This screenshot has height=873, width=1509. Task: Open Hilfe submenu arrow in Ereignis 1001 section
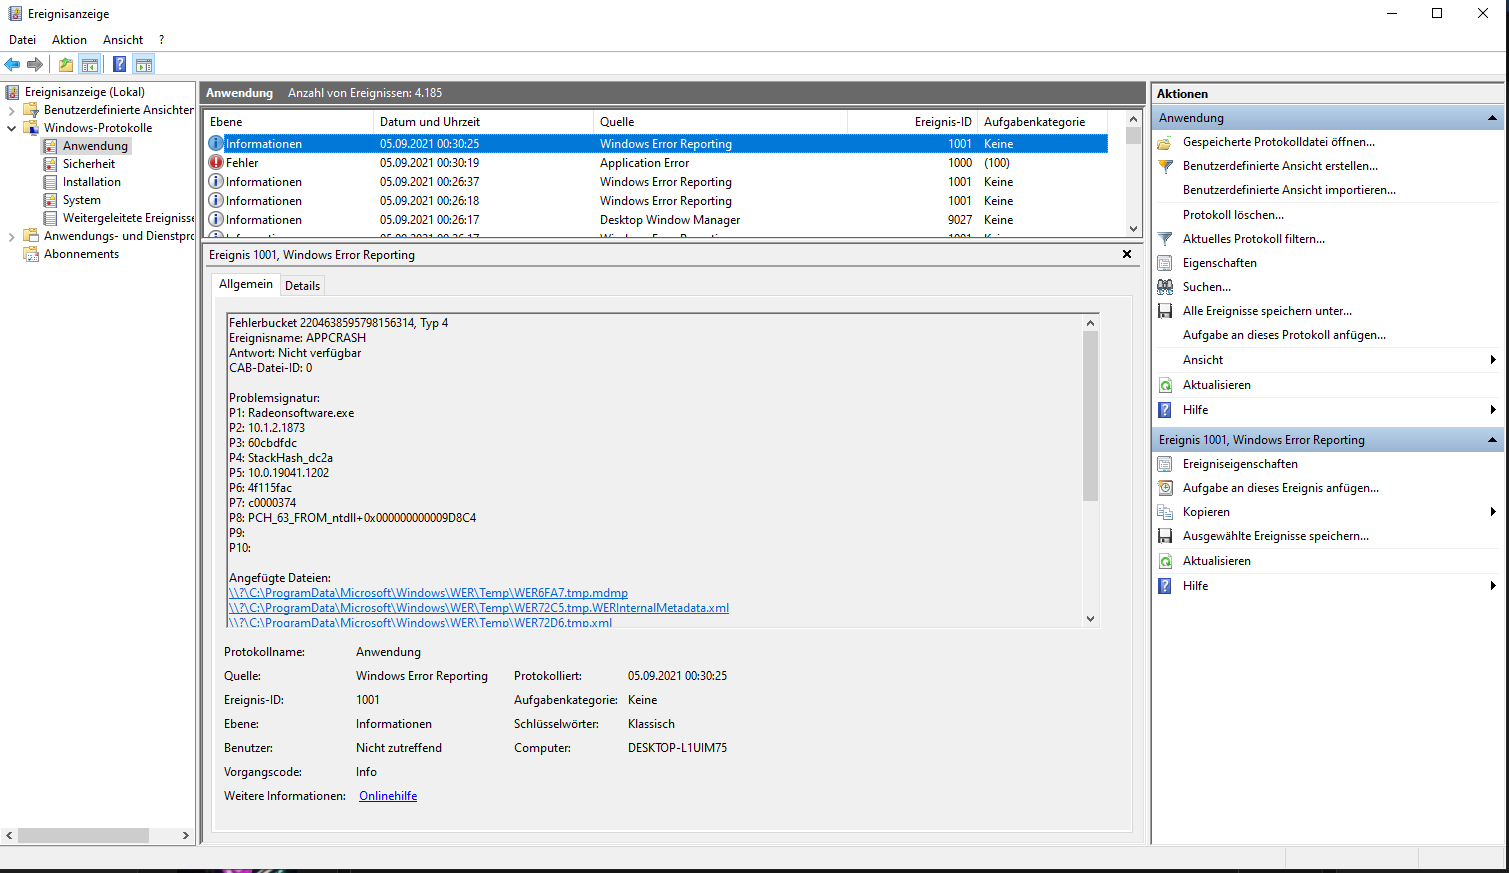tap(1493, 586)
